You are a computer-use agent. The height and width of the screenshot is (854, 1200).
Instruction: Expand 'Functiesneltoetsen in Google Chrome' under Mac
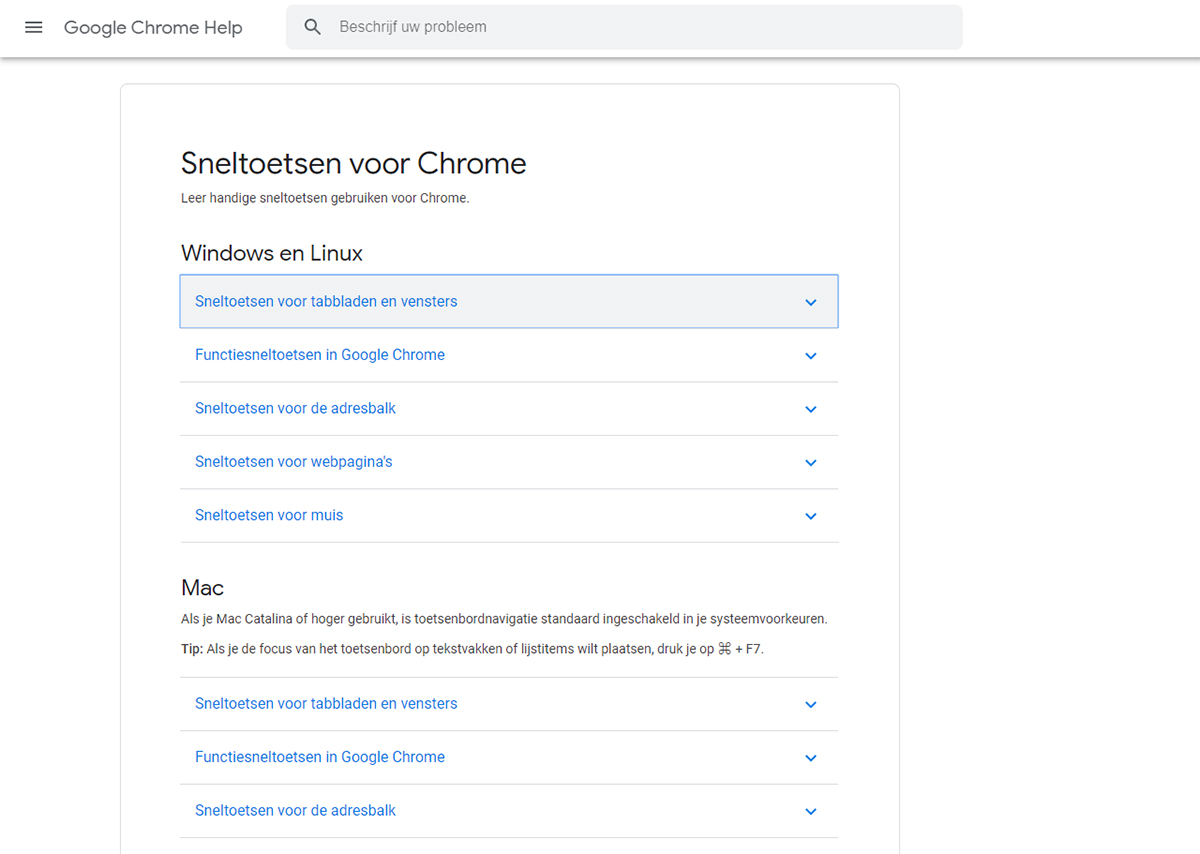509,757
